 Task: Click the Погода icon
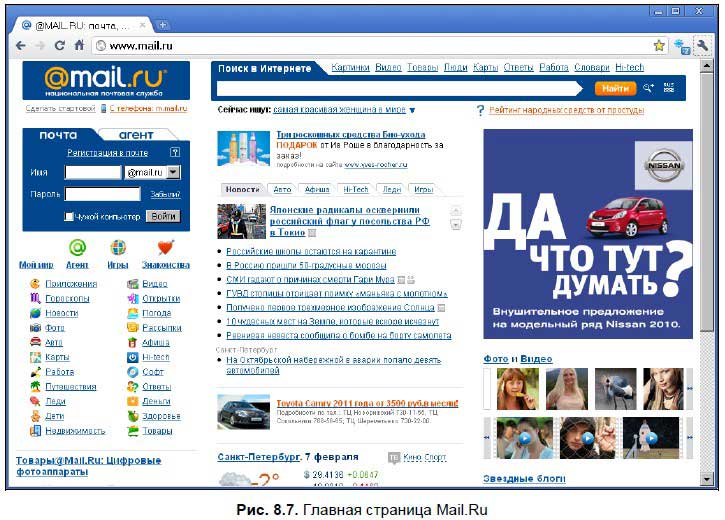(133, 313)
